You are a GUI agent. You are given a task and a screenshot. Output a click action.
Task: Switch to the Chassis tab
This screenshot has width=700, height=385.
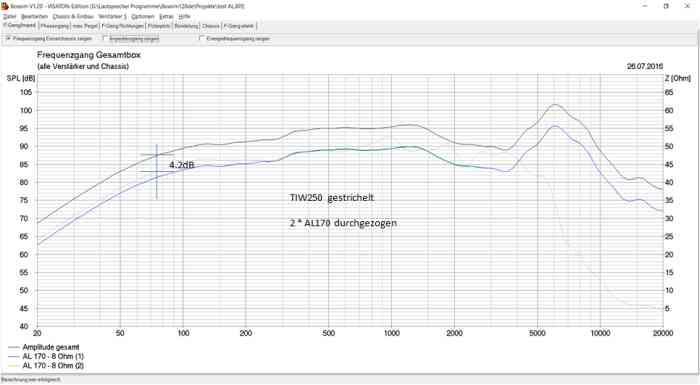pos(211,26)
